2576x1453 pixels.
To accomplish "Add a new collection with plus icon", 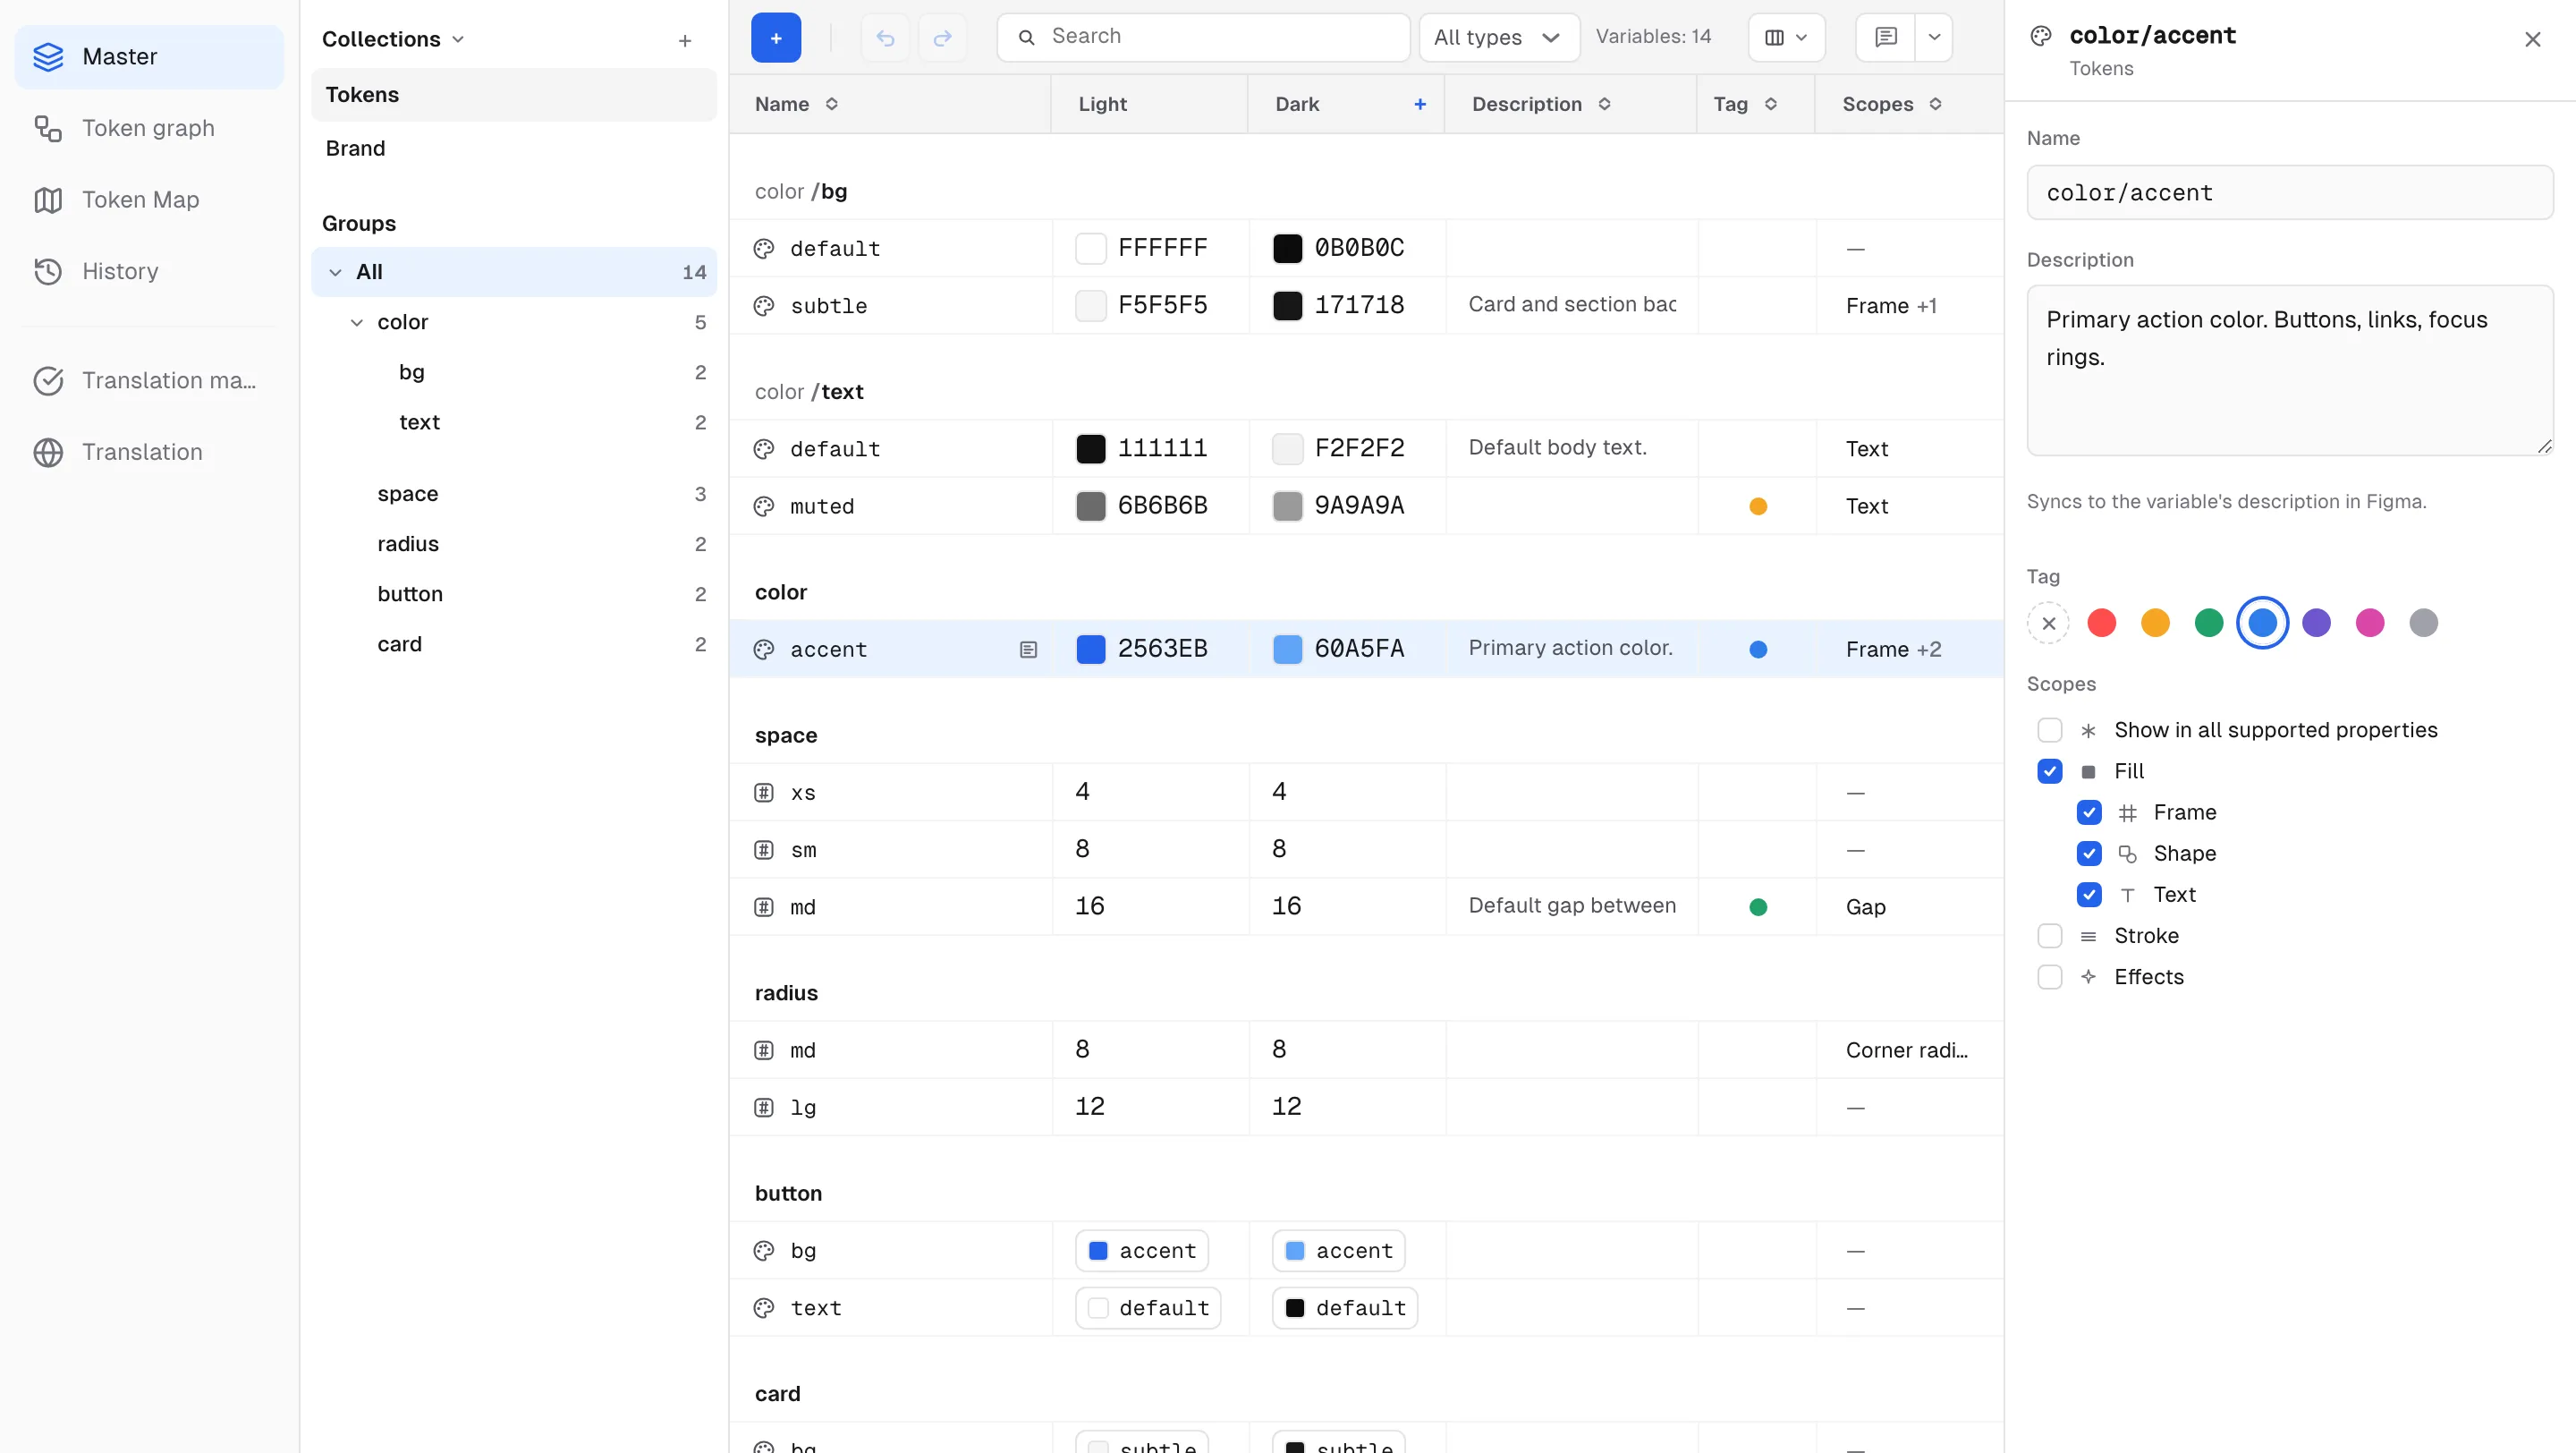I will (685, 40).
